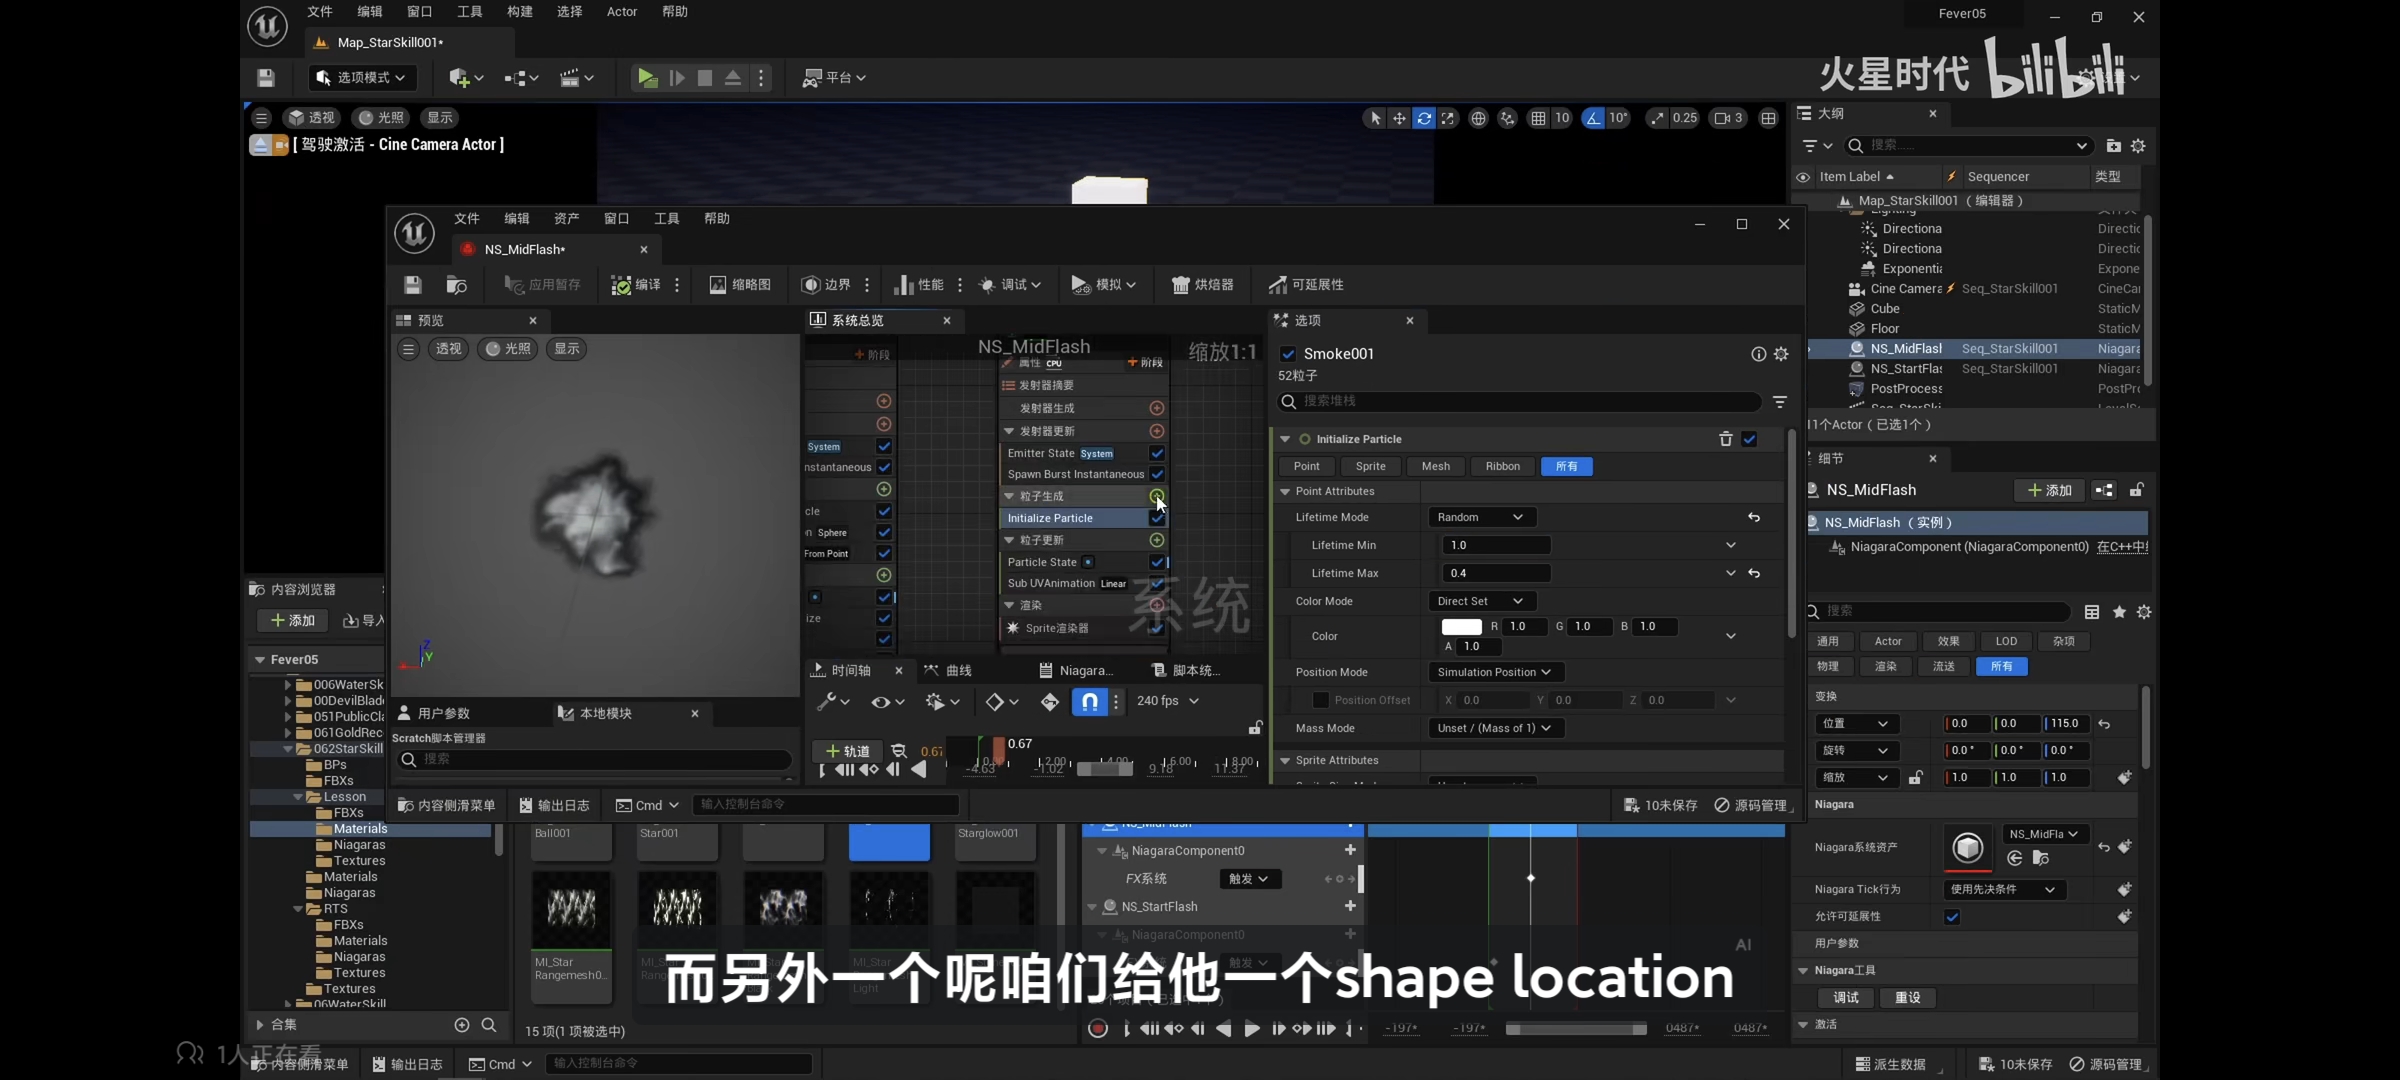Save the NS_MidFlash asset

[412, 285]
